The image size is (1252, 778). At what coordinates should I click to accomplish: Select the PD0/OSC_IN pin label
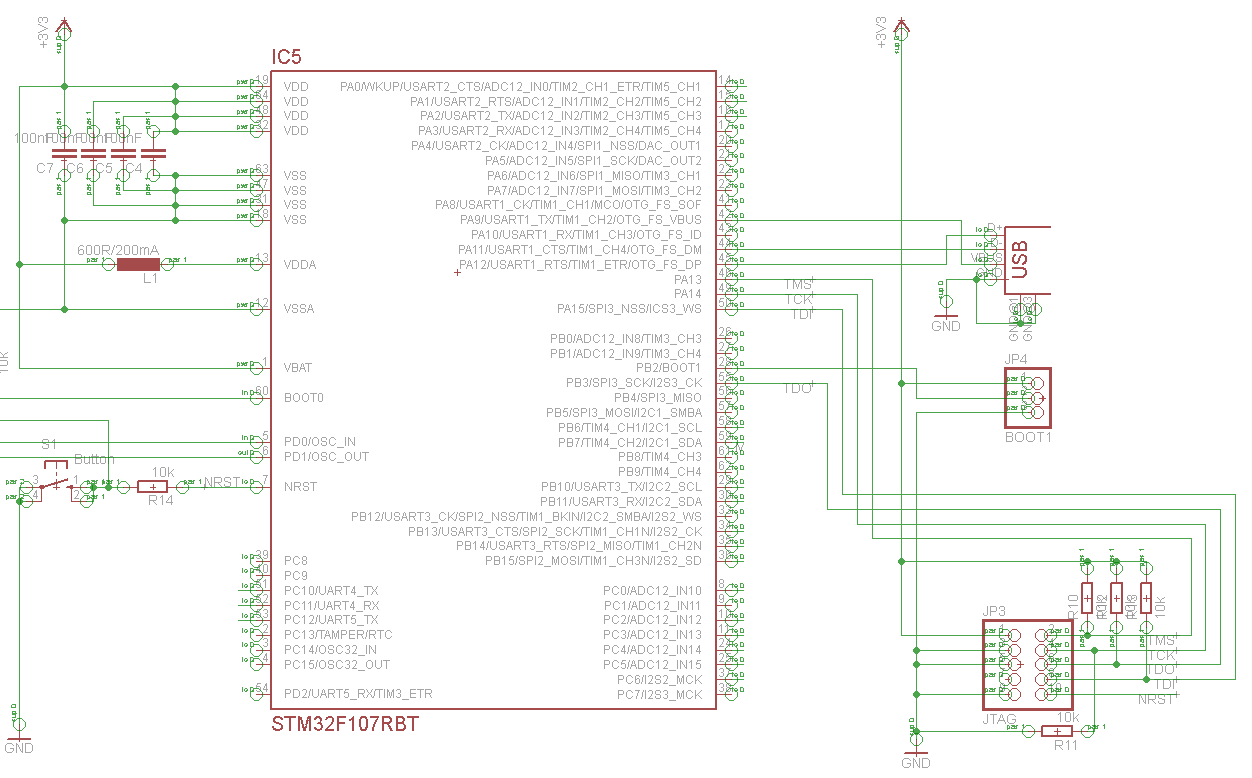[319, 442]
